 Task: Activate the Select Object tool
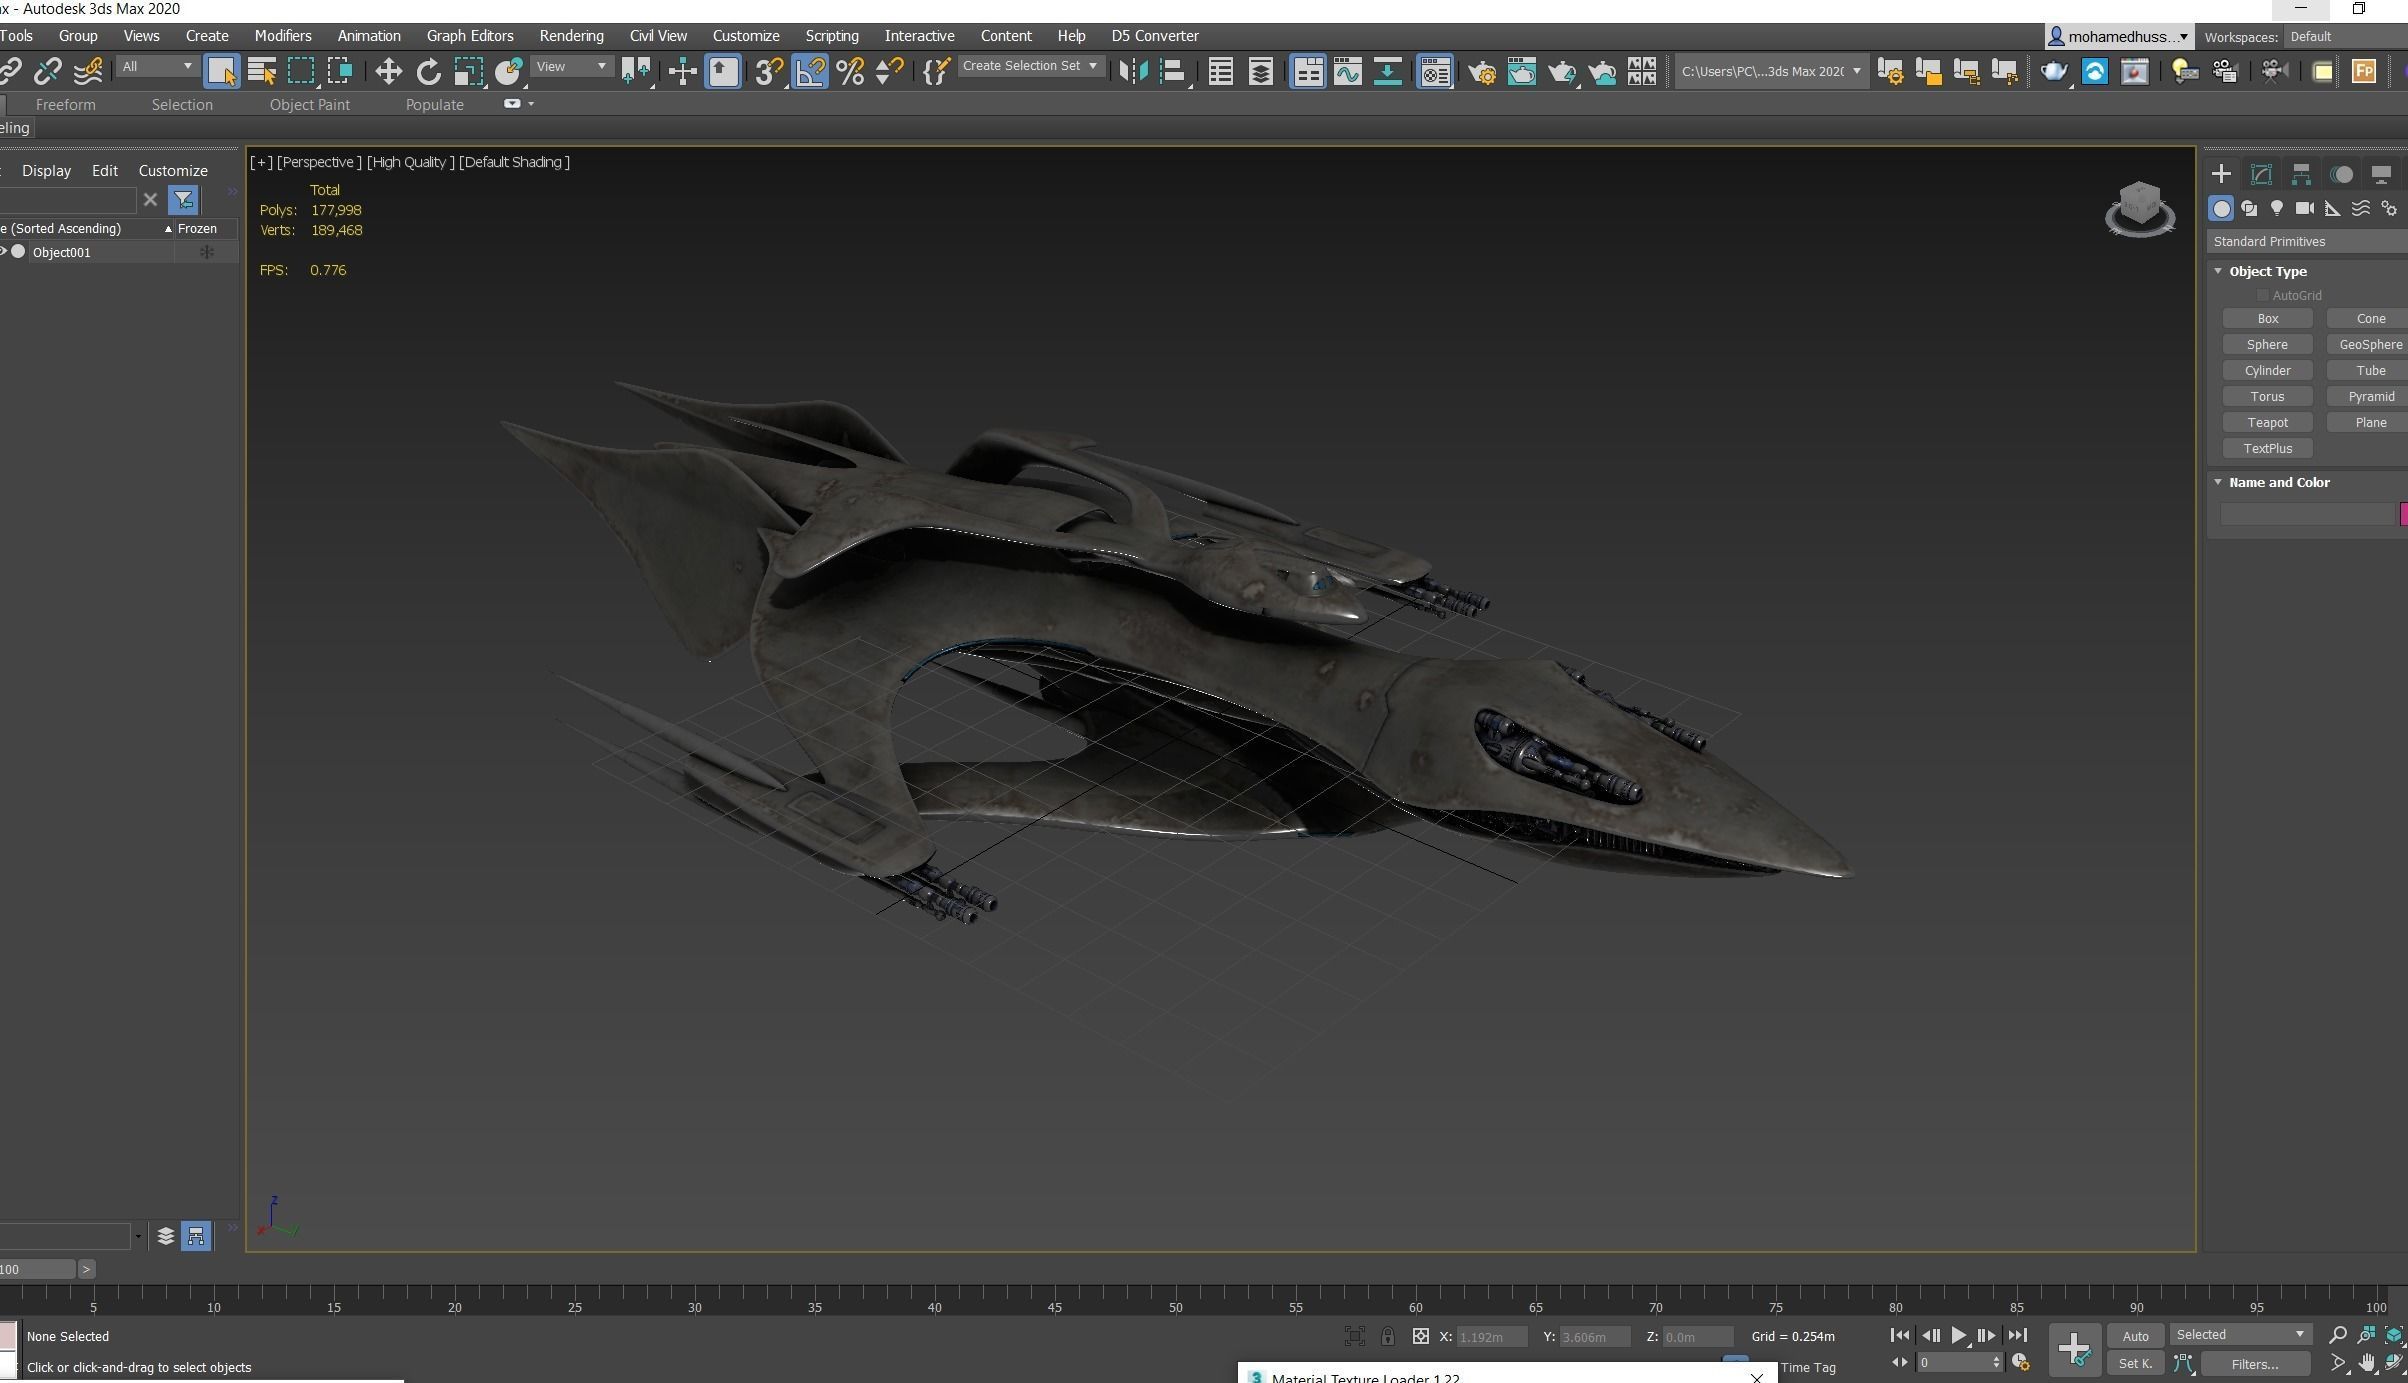click(221, 71)
